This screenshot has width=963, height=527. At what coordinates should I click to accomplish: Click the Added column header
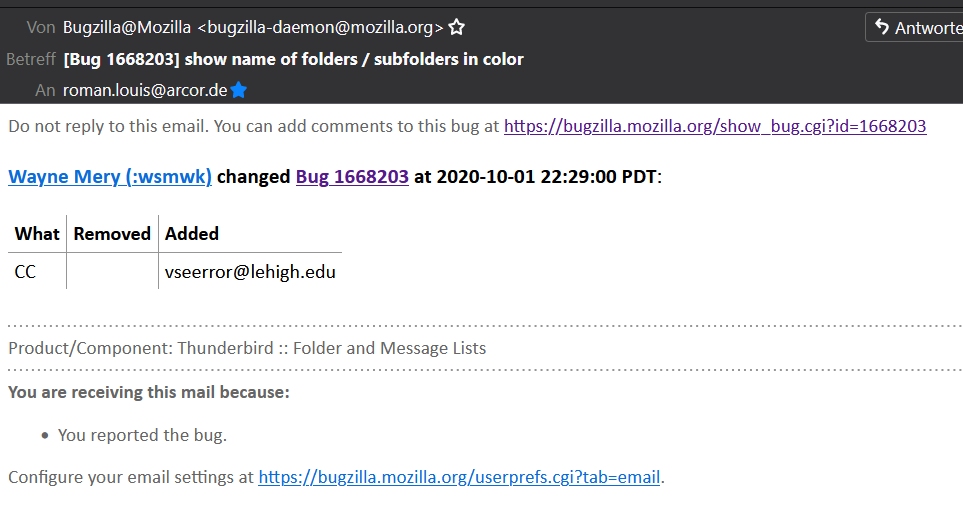tap(192, 234)
